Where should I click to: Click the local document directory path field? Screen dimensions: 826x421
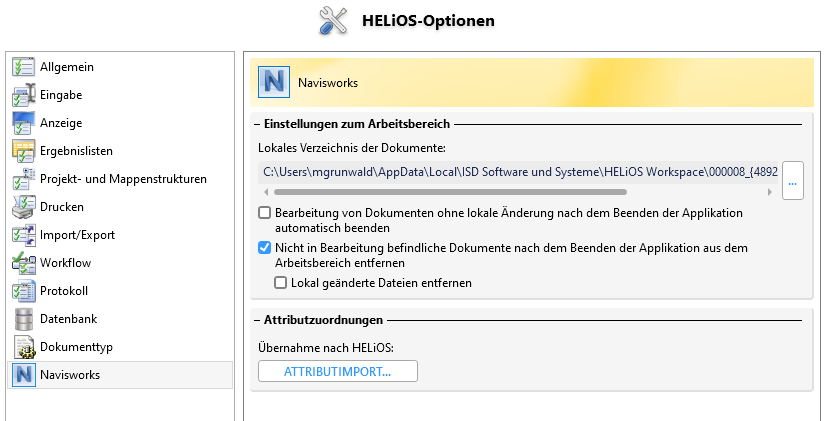[x=517, y=172]
